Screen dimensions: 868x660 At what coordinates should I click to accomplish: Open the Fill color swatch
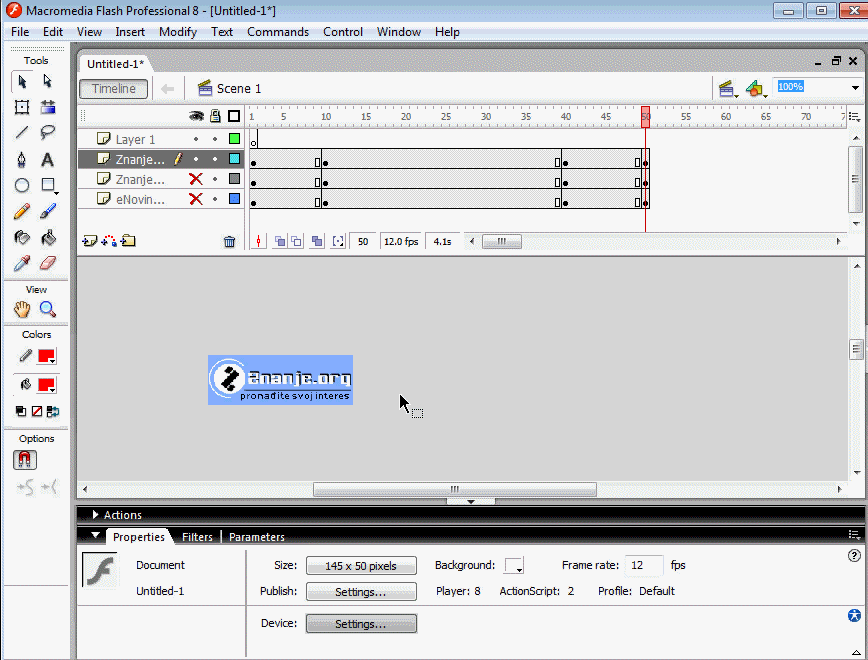46,385
